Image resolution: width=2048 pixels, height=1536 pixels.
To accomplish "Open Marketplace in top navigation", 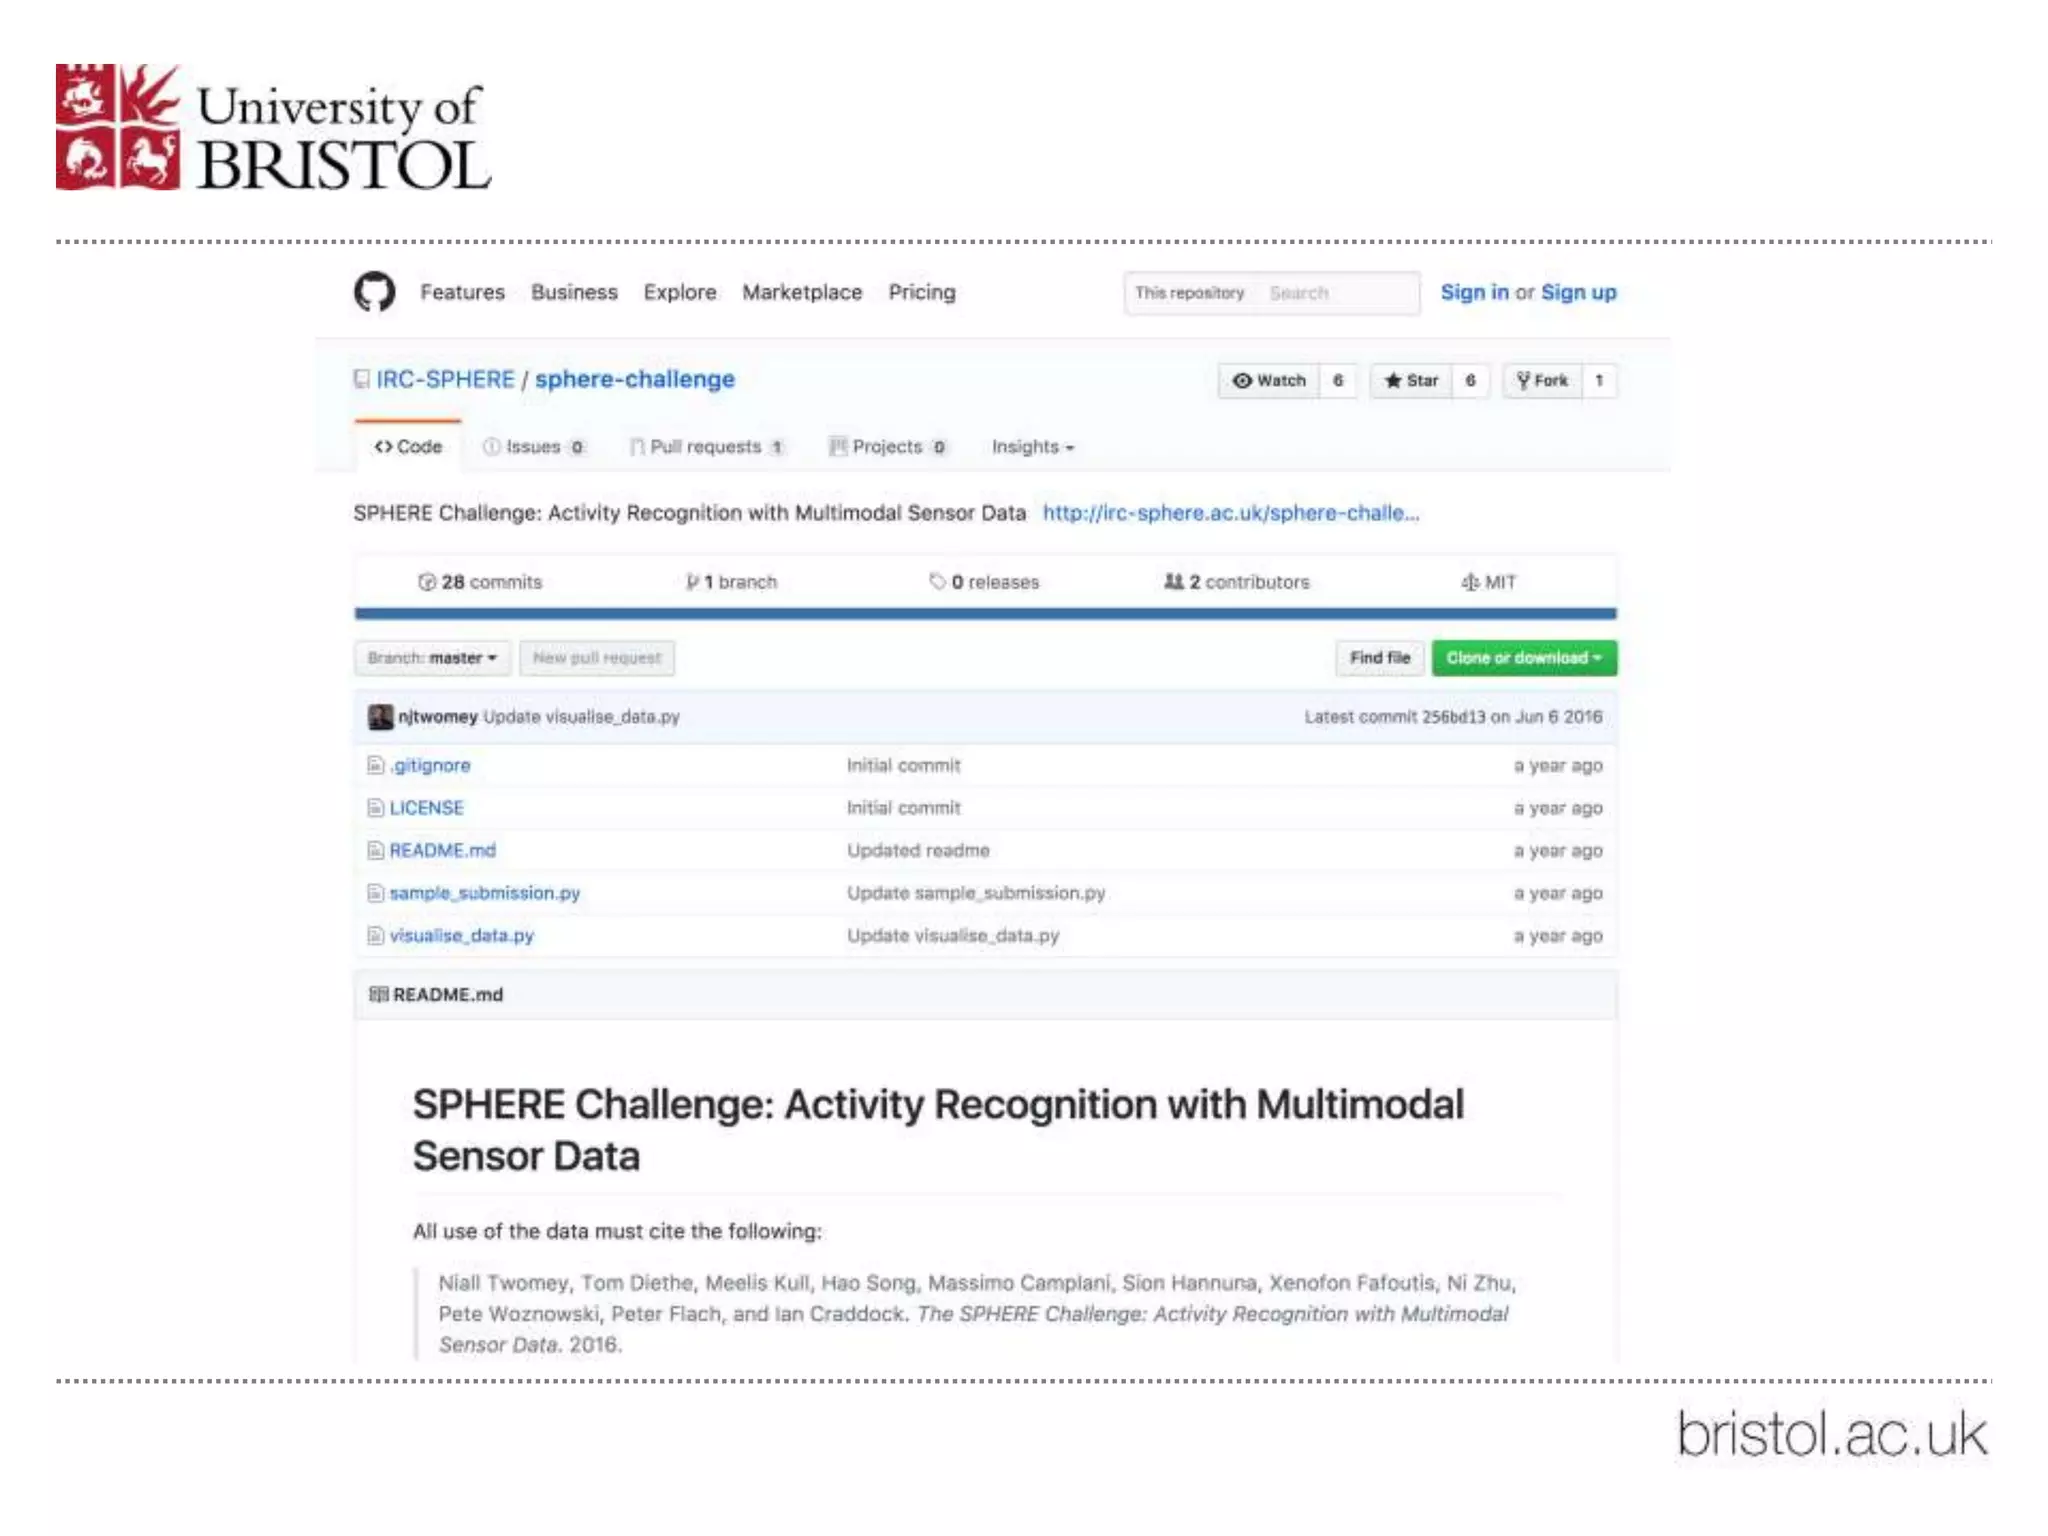I will (802, 292).
